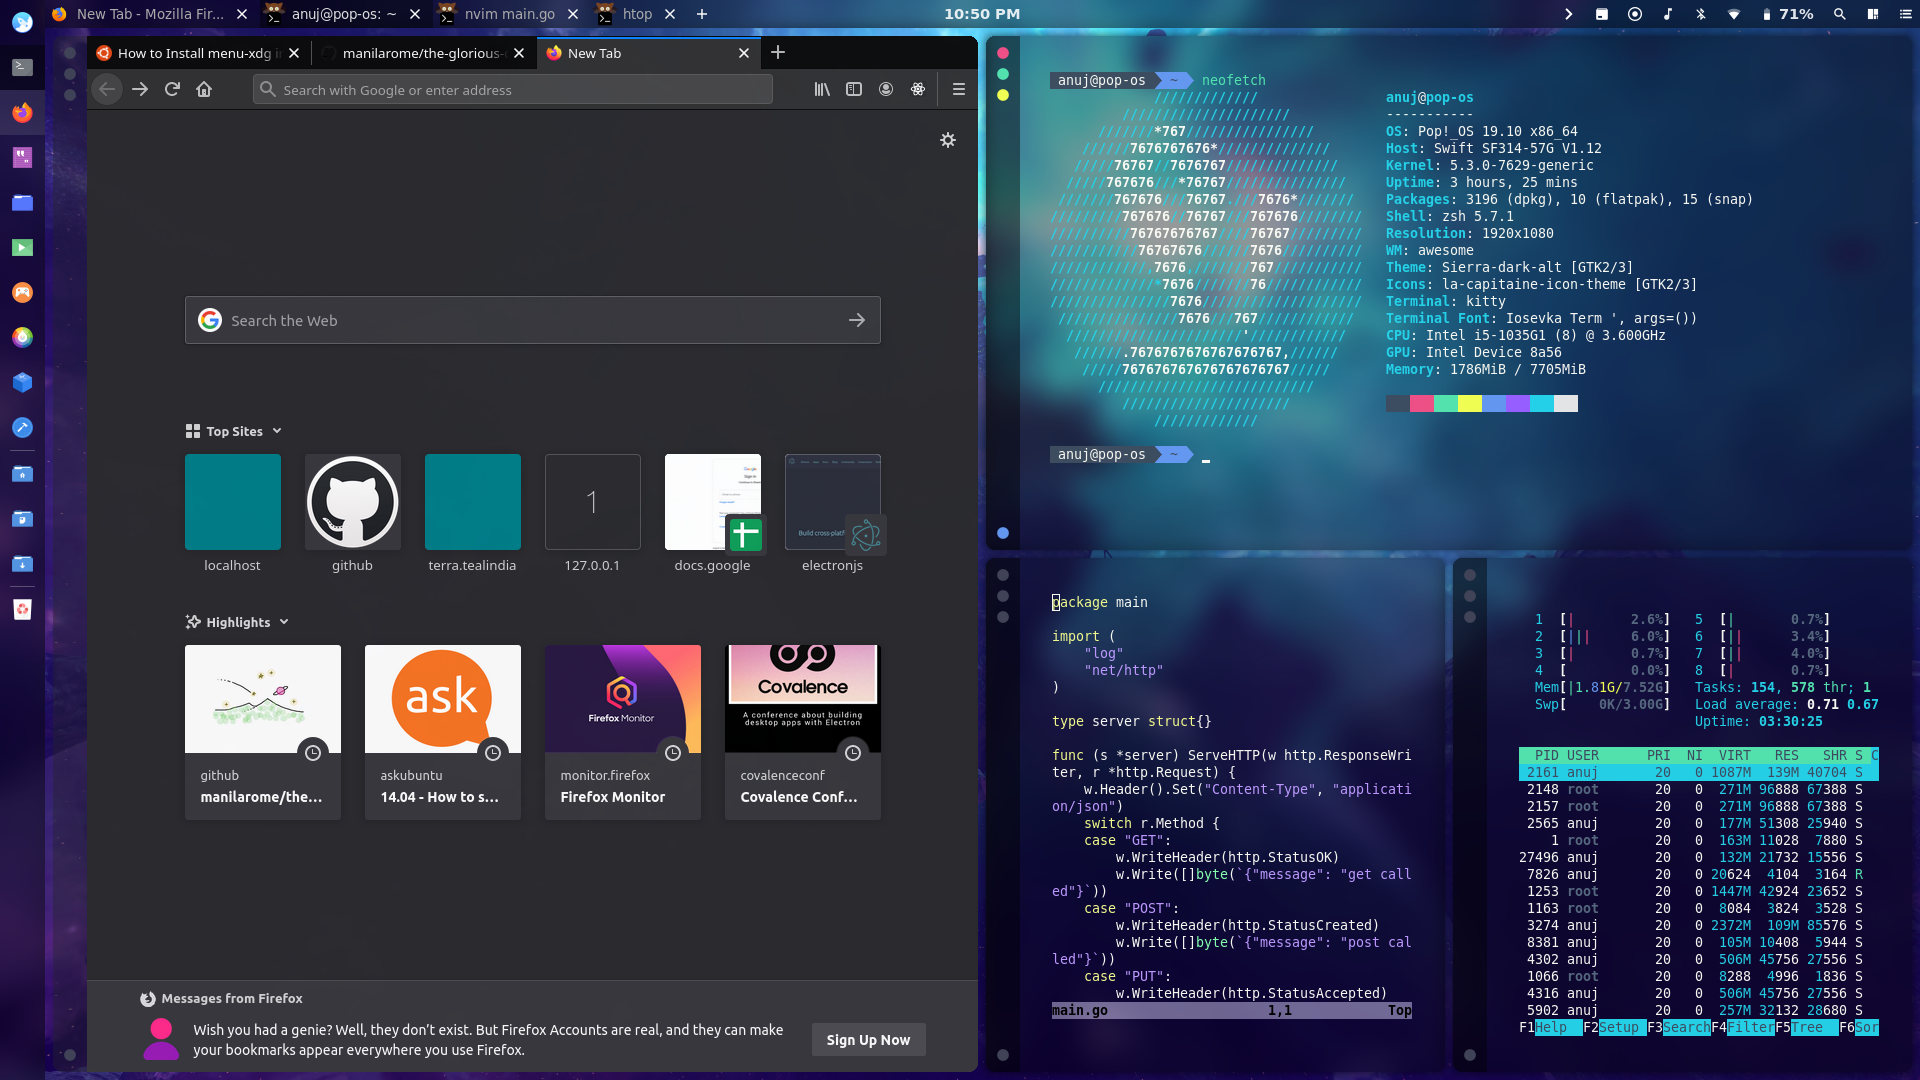Open the 127.0.0.1 top site
The height and width of the screenshot is (1080, 1920).
[x=593, y=502]
